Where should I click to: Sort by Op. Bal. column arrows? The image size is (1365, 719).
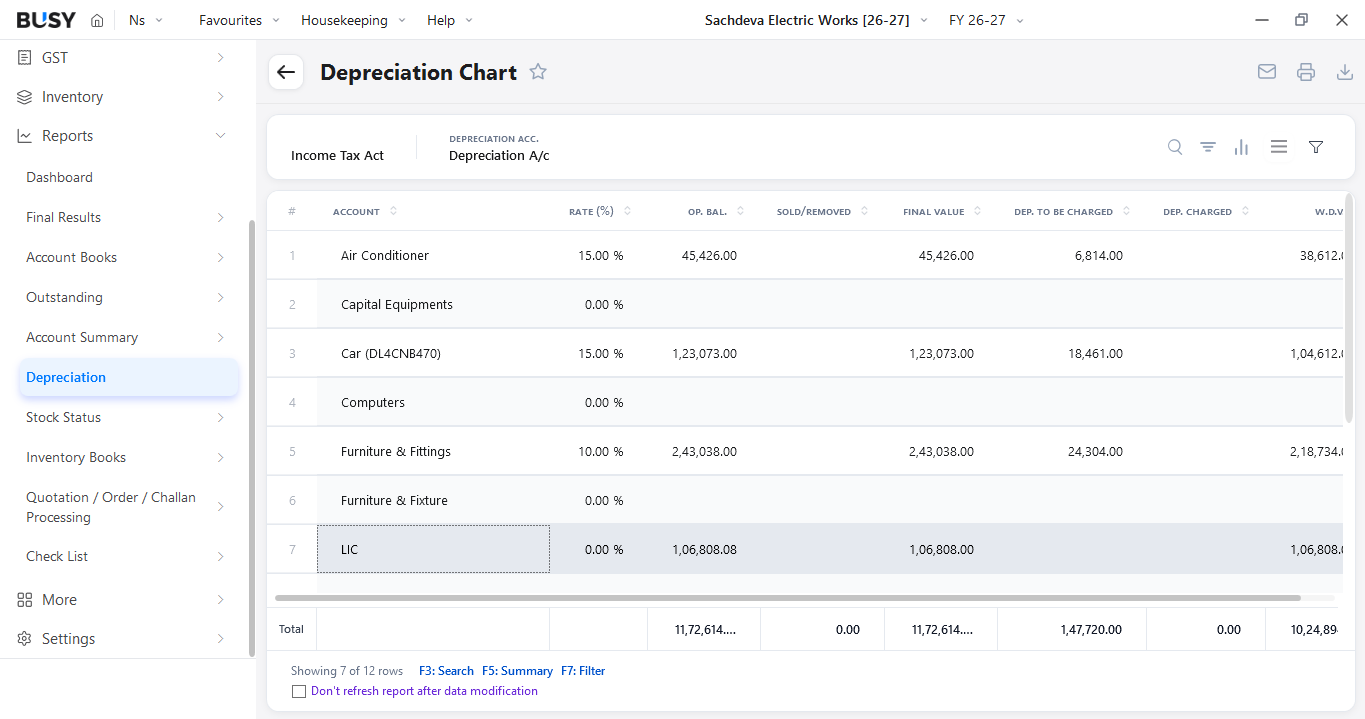(741, 211)
